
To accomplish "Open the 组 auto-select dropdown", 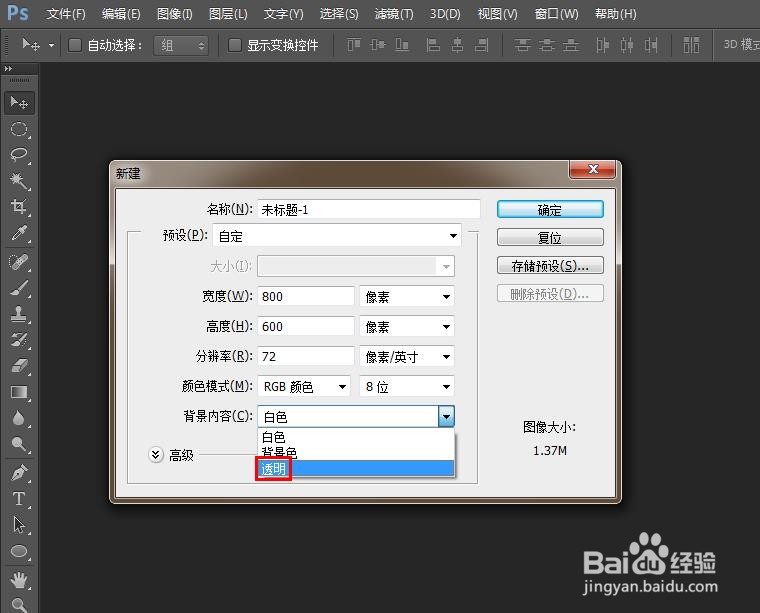I will click(181, 46).
